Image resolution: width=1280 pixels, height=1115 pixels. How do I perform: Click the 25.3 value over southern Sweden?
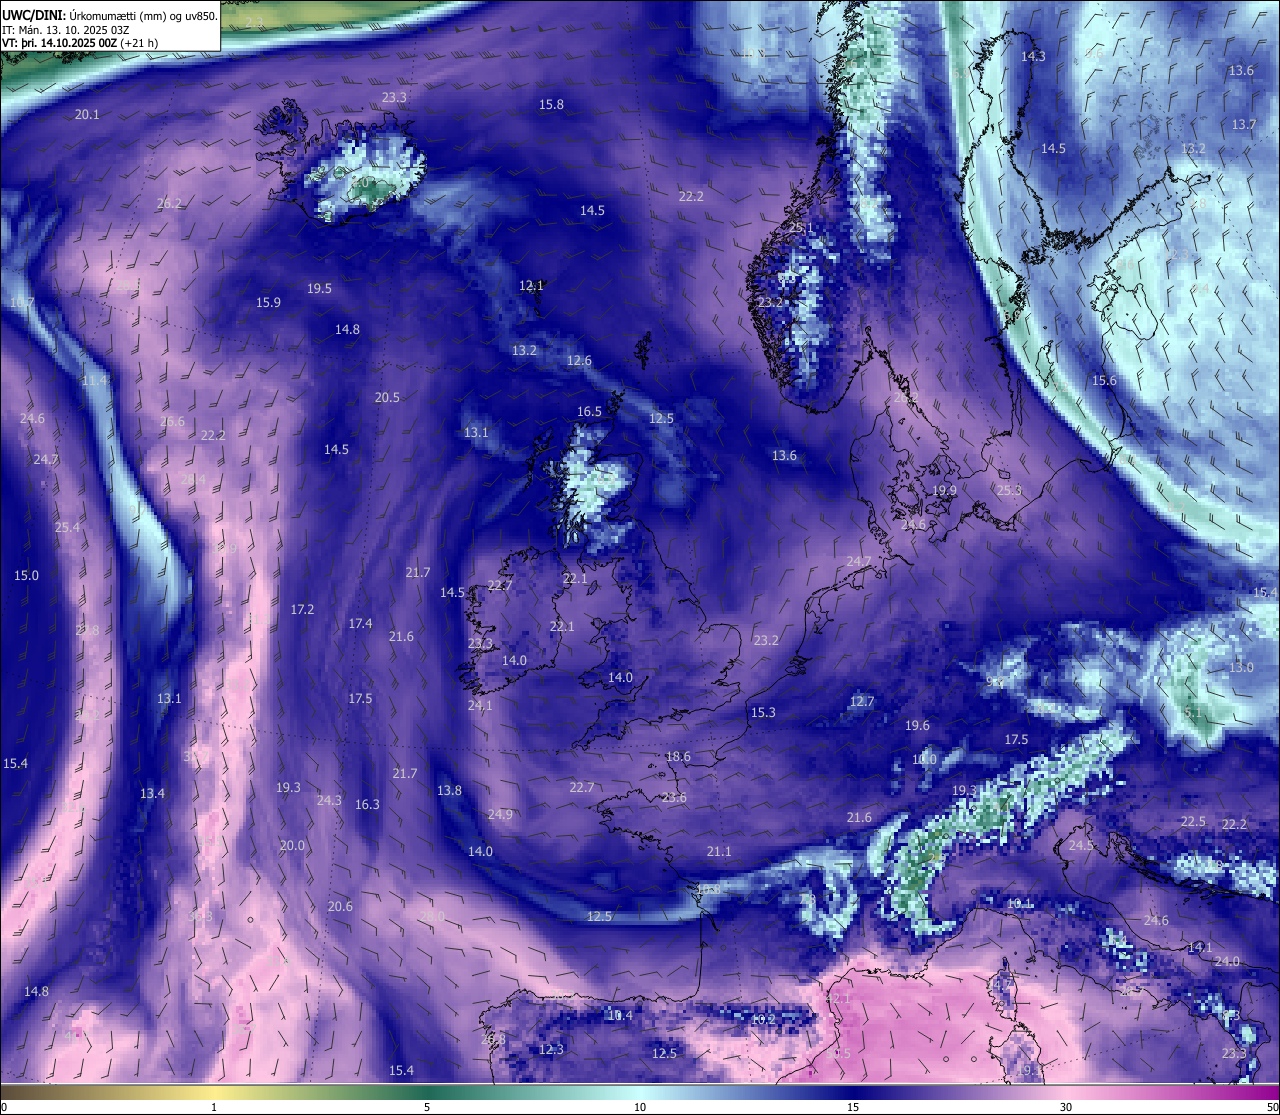click(x=1010, y=491)
